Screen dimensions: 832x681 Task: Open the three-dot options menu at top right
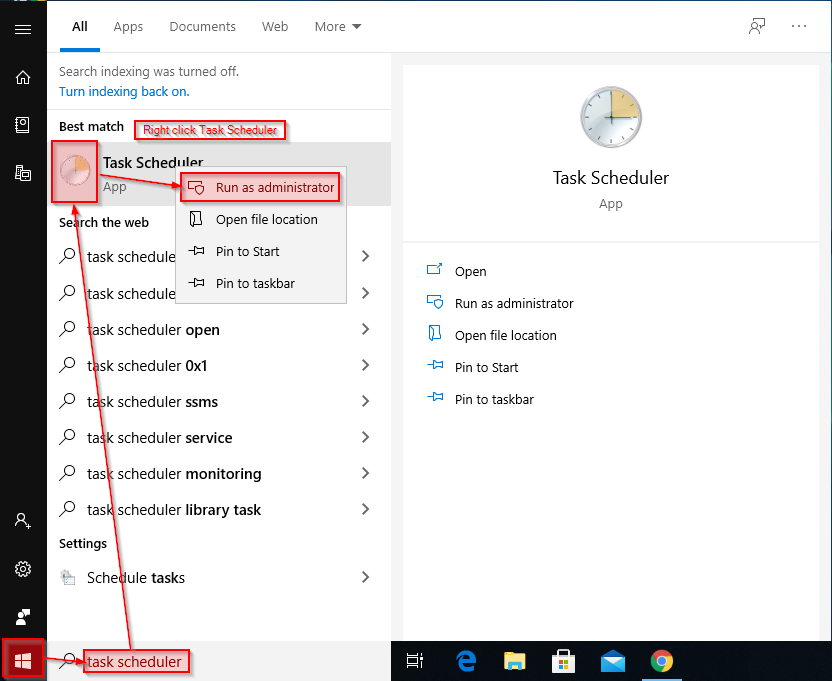[798, 27]
